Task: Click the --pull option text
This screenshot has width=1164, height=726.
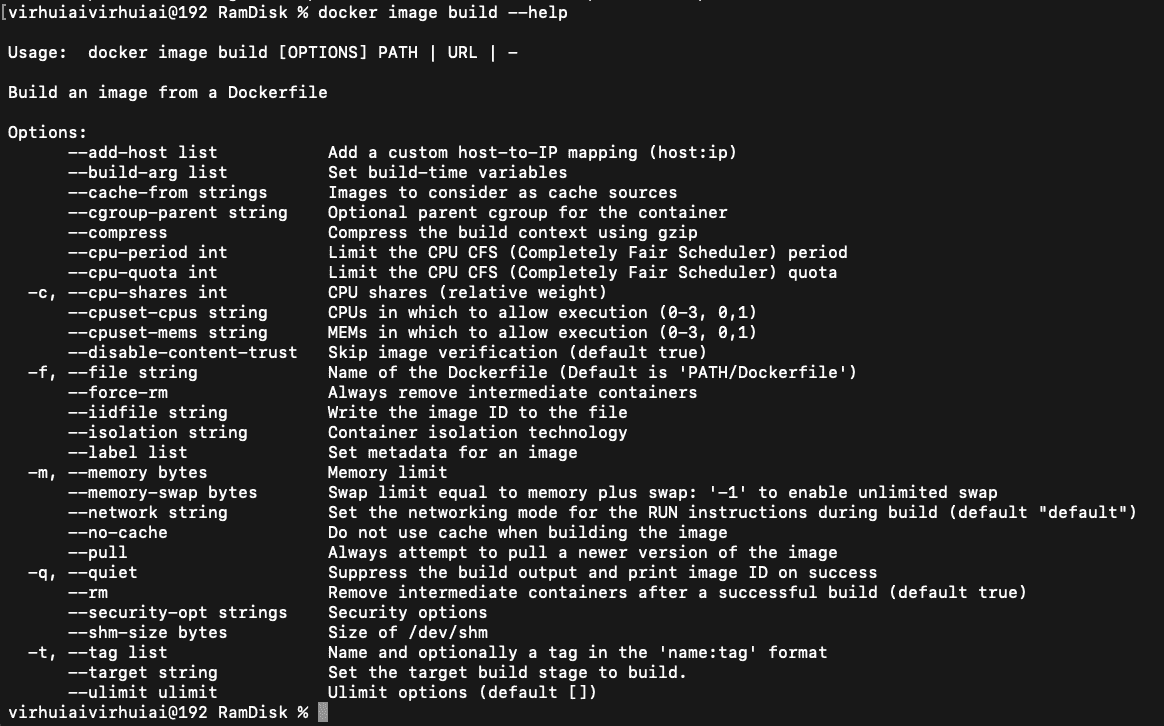Action: point(97,553)
